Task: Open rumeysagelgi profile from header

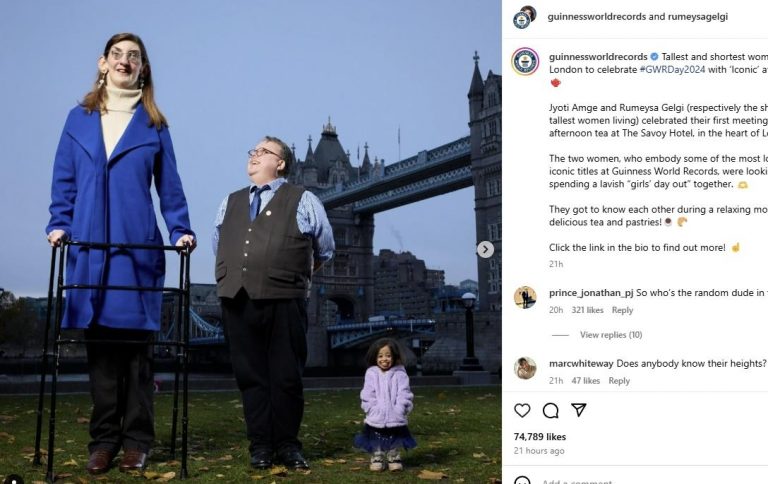Action: [697, 17]
